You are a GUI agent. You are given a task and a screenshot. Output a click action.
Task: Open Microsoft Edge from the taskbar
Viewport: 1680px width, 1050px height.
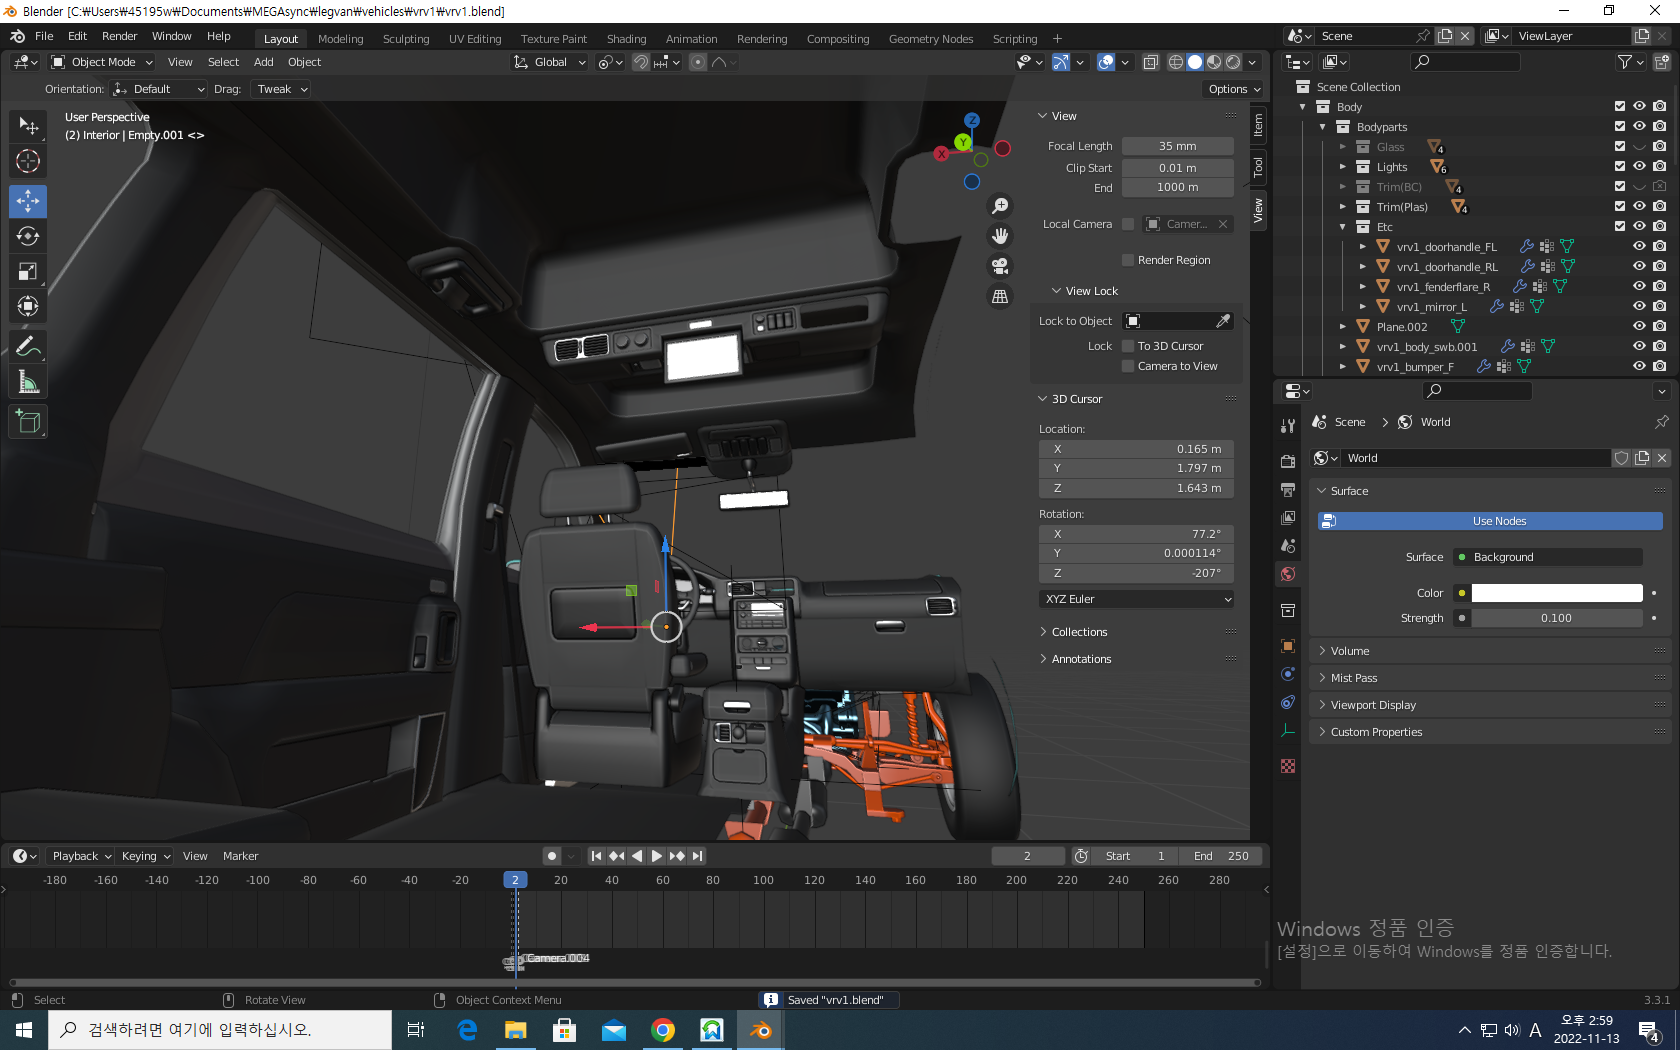[467, 1030]
